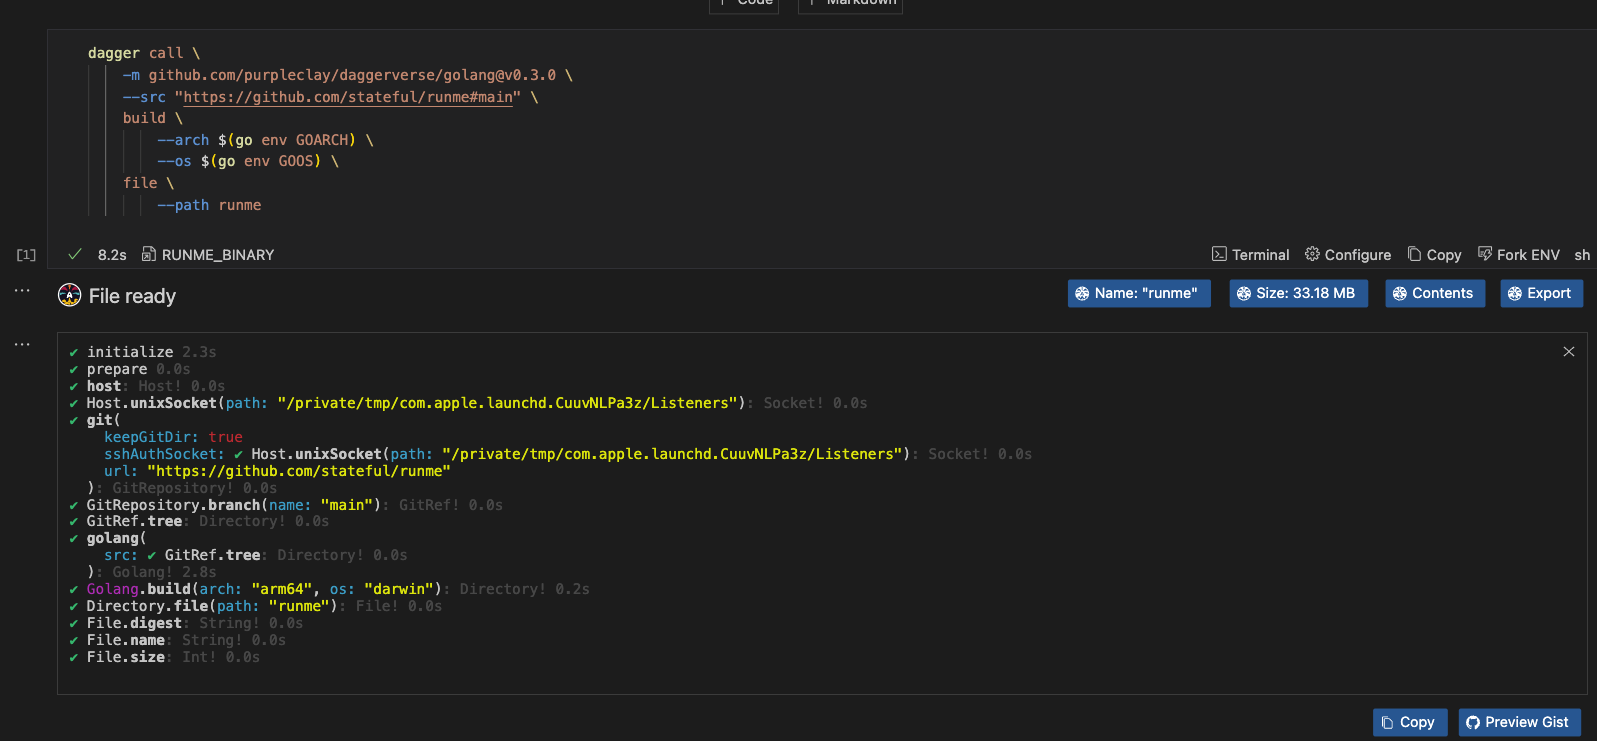Click the Size: 33.18 MB button

click(1298, 293)
